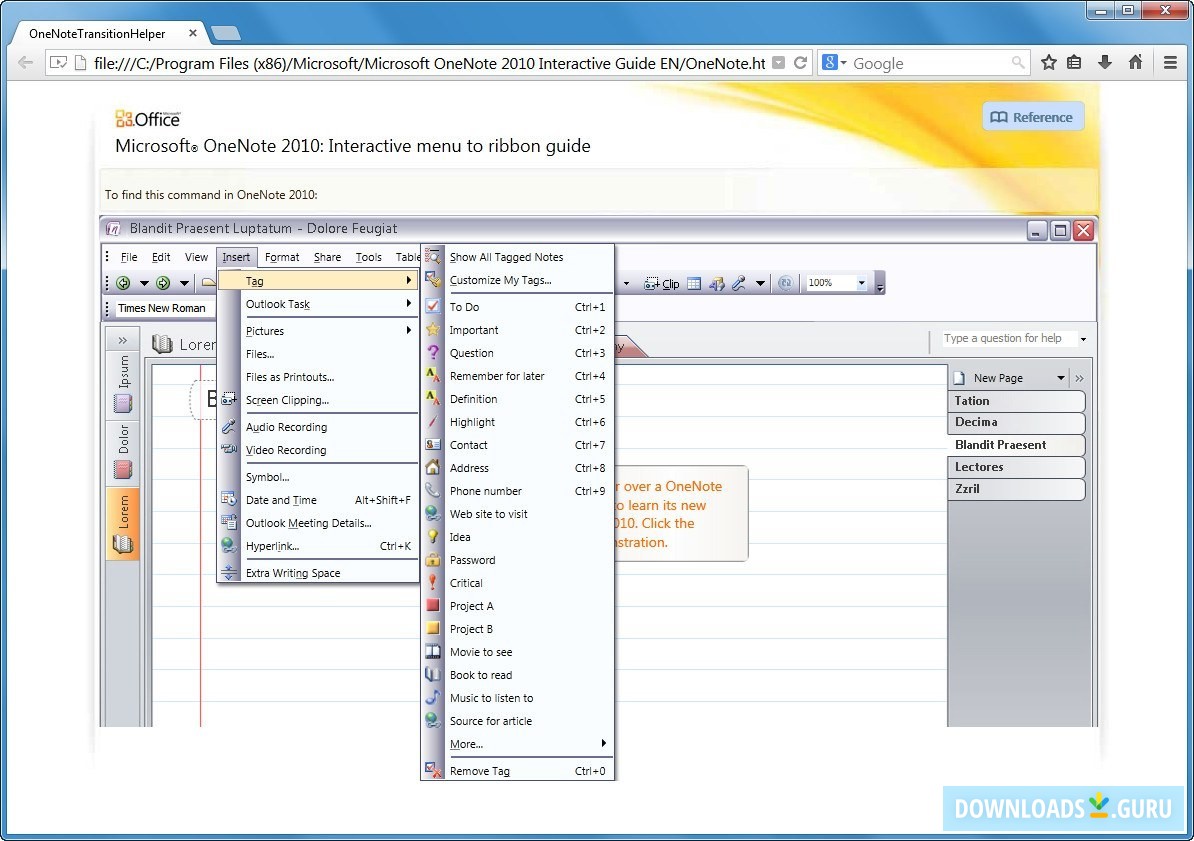The height and width of the screenshot is (841, 1194).
Task: Open the Format menu
Action: (282, 257)
